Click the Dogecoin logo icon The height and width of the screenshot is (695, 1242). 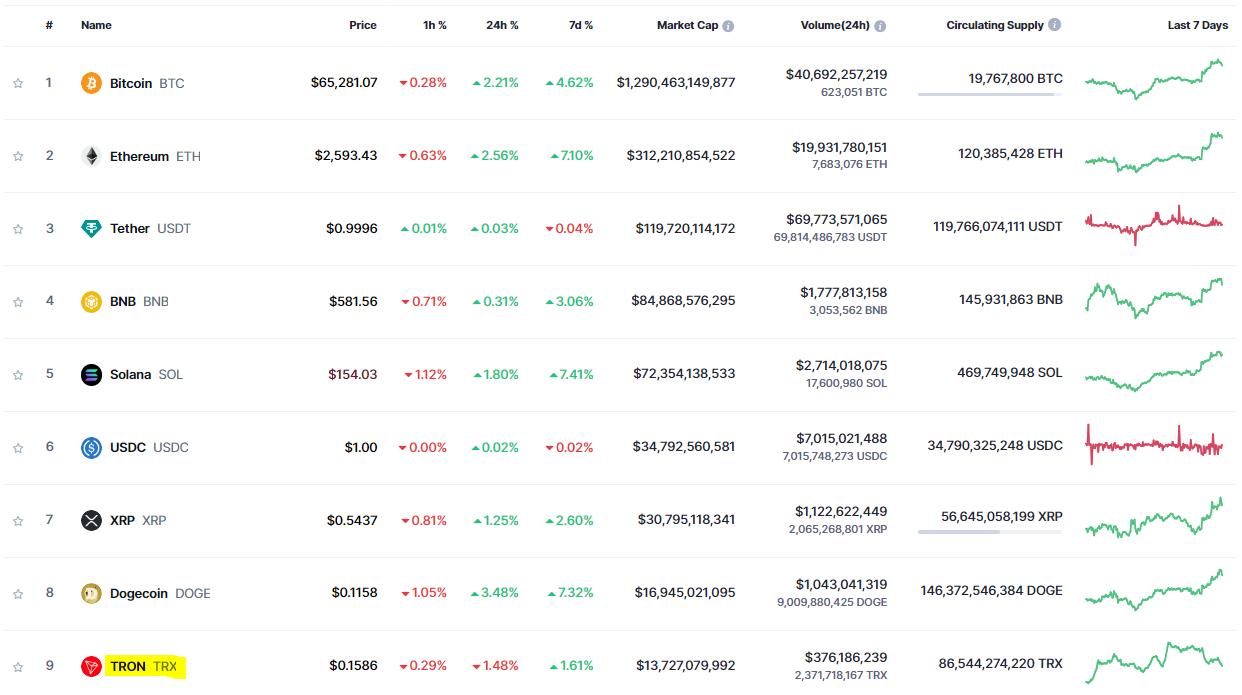[91, 593]
